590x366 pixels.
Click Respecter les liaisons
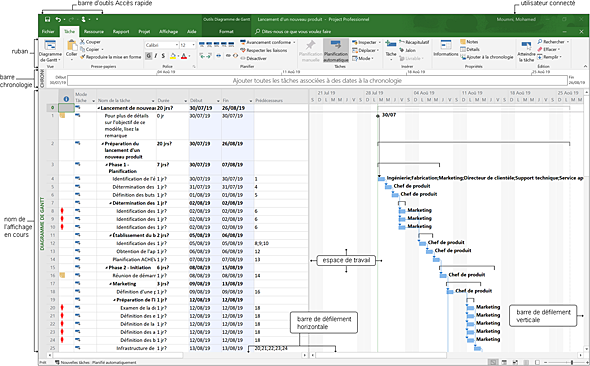click(x=264, y=50)
